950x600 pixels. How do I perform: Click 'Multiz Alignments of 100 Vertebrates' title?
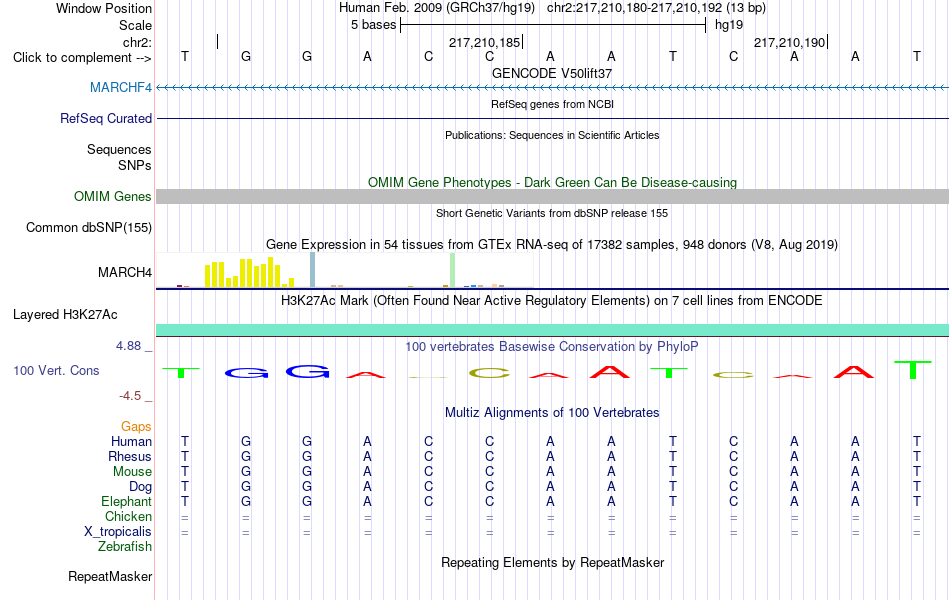coord(552,413)
